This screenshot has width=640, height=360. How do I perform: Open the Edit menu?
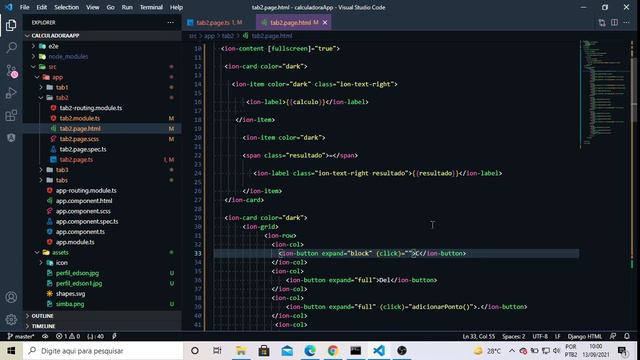coord(42,7)
